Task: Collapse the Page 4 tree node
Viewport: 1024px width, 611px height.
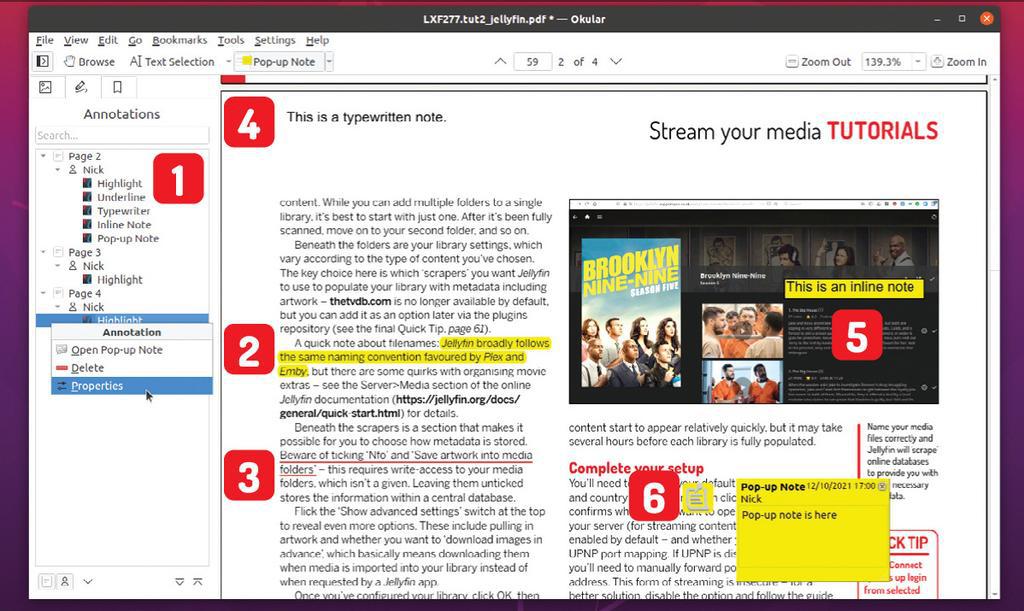Action: coord(43,293)
